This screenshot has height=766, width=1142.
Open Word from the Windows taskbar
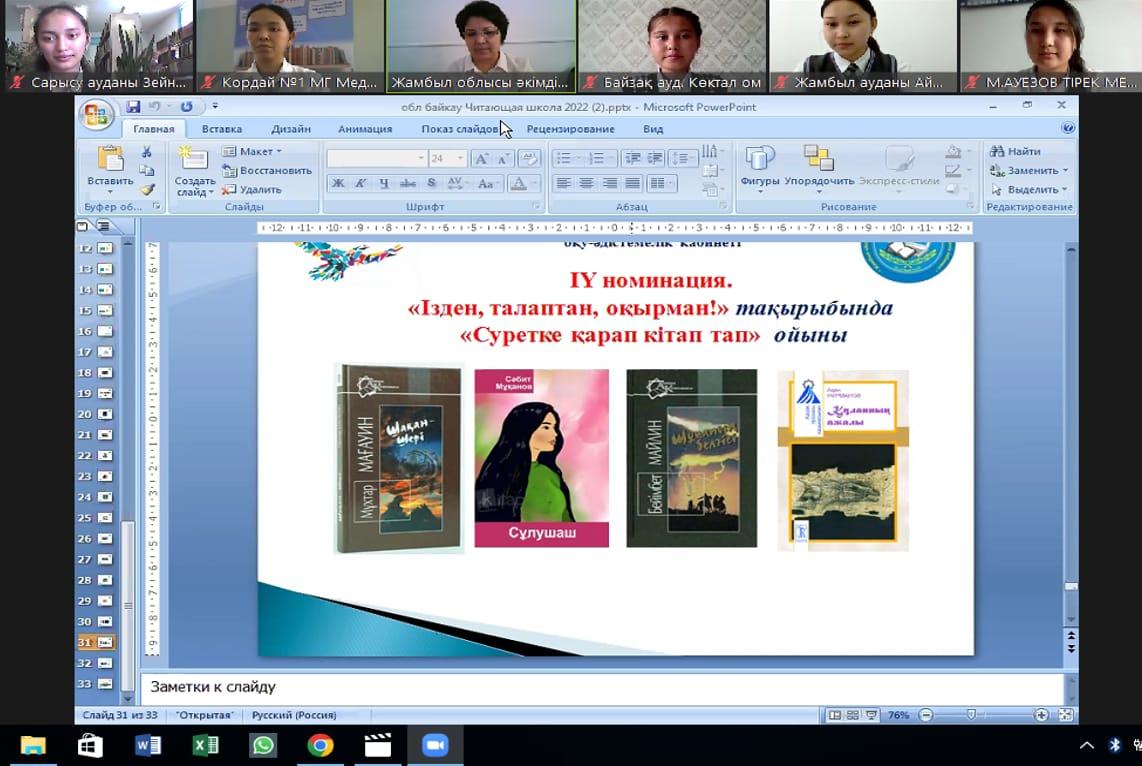148,746
